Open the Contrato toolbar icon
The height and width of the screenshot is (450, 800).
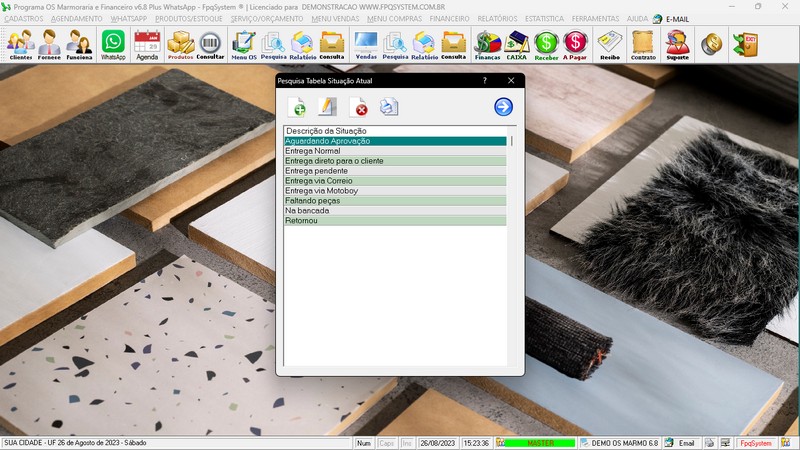pyautogui.click(x=643, y=45)
